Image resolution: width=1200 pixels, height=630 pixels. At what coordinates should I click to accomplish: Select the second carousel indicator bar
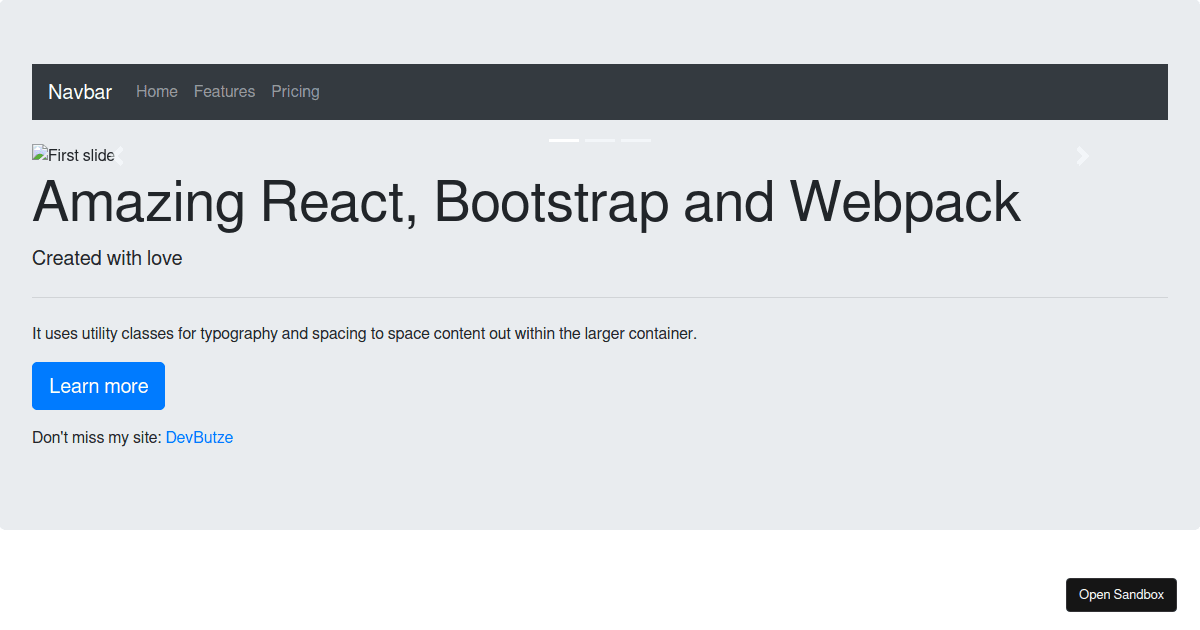click(600, 140)
